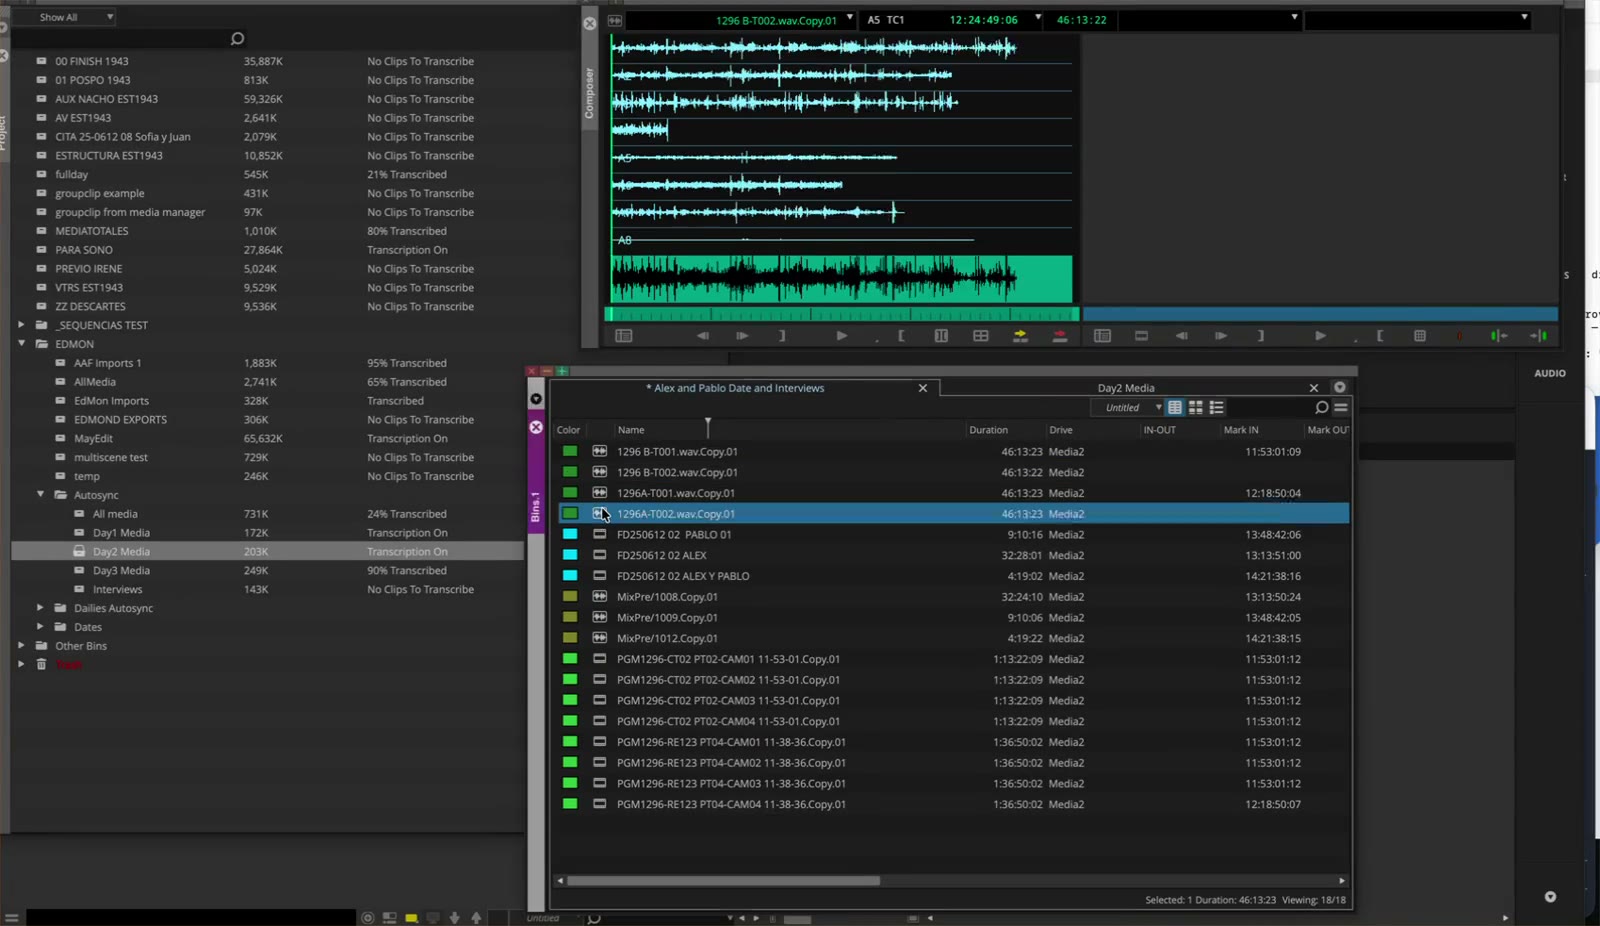Select the Day1 Media bin
Image resolution: width=1600 pixels, height=926 pixels.
click(x=121, y=533)
